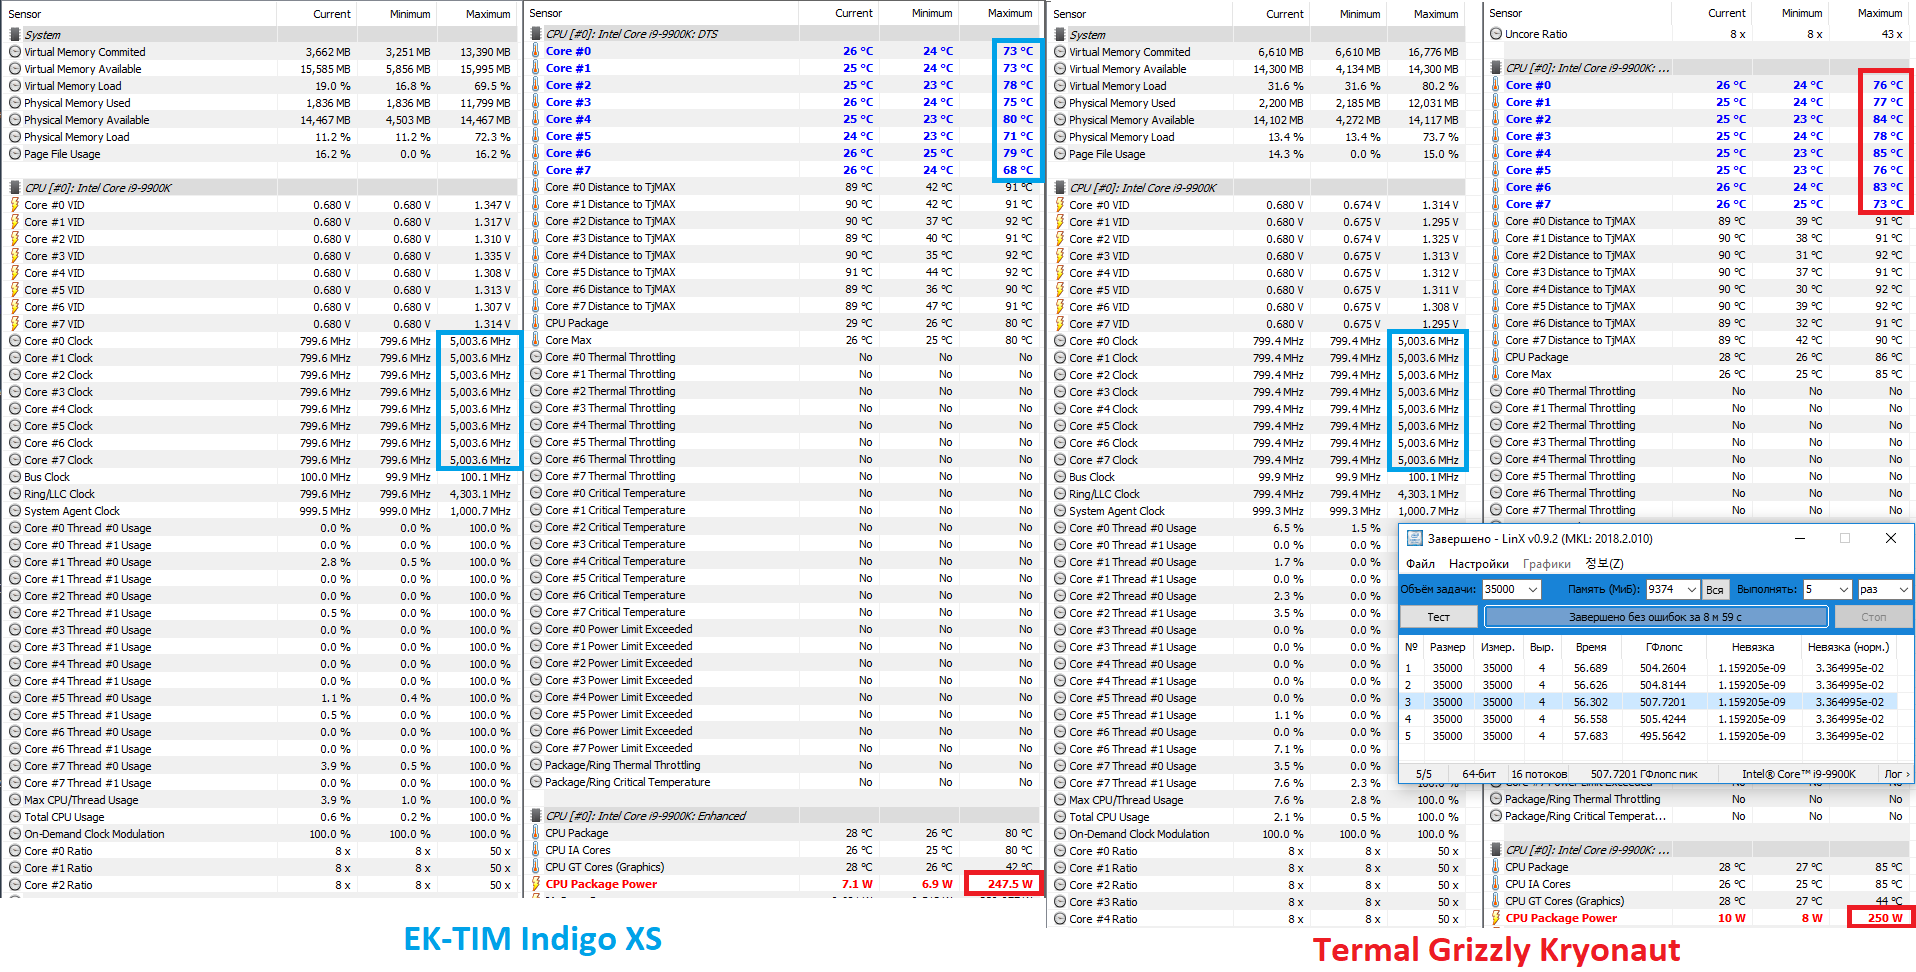Screen dimensions: 1916x972
Task: Click the Sensor column header in second panel
Action: (546, 13)
